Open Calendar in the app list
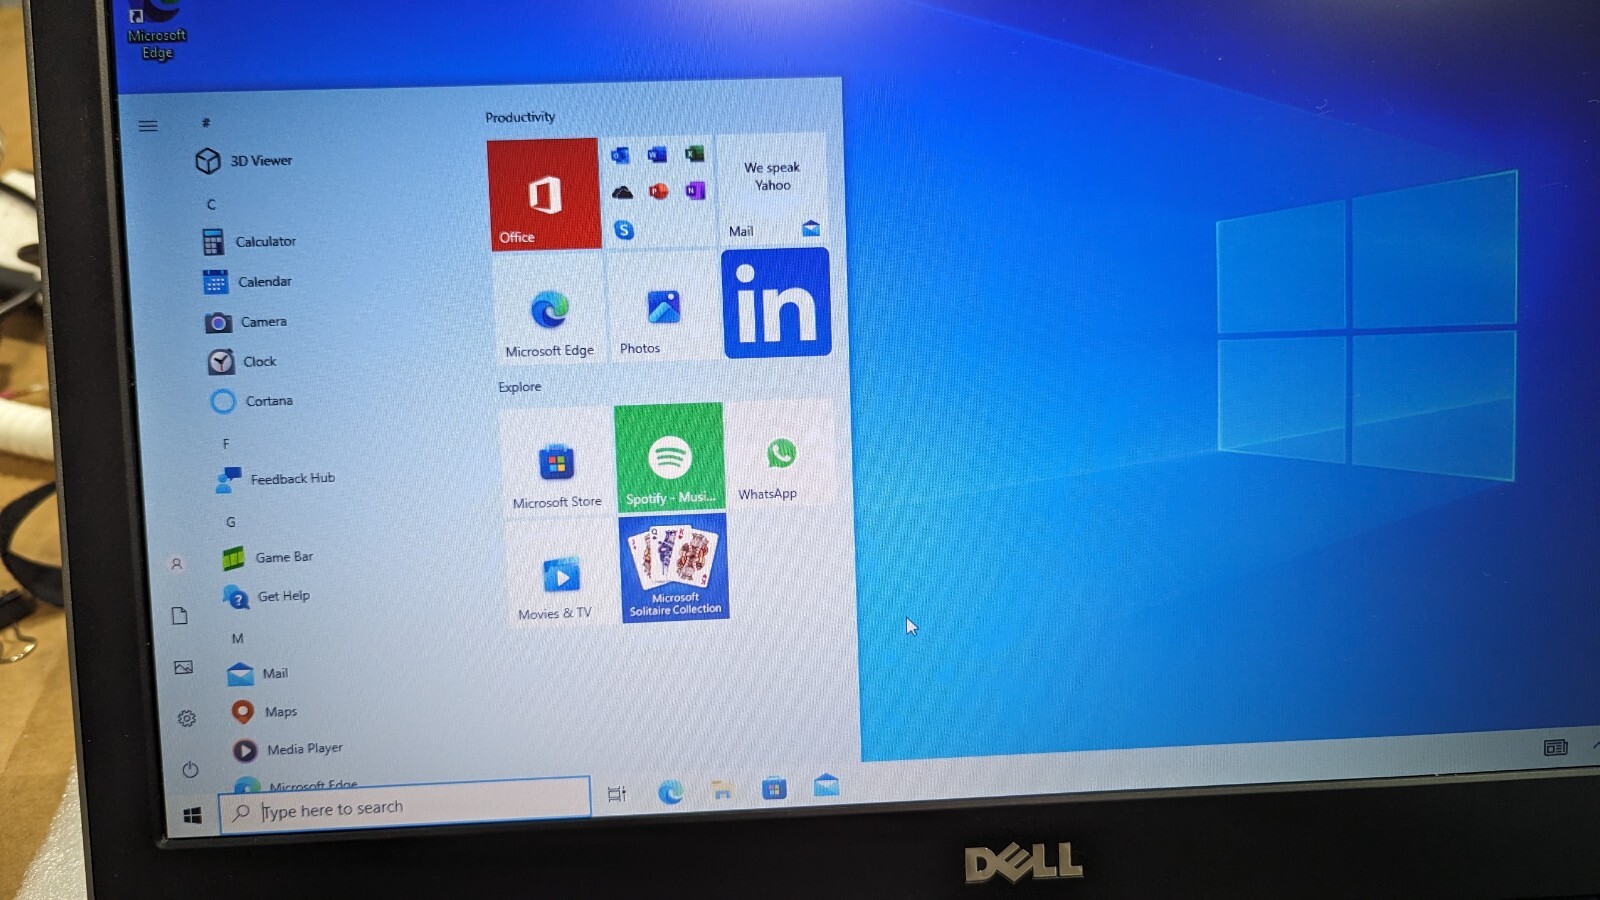Image resolution: width=1600 pixels, height=900 pixels. click(x=248, y=282)
